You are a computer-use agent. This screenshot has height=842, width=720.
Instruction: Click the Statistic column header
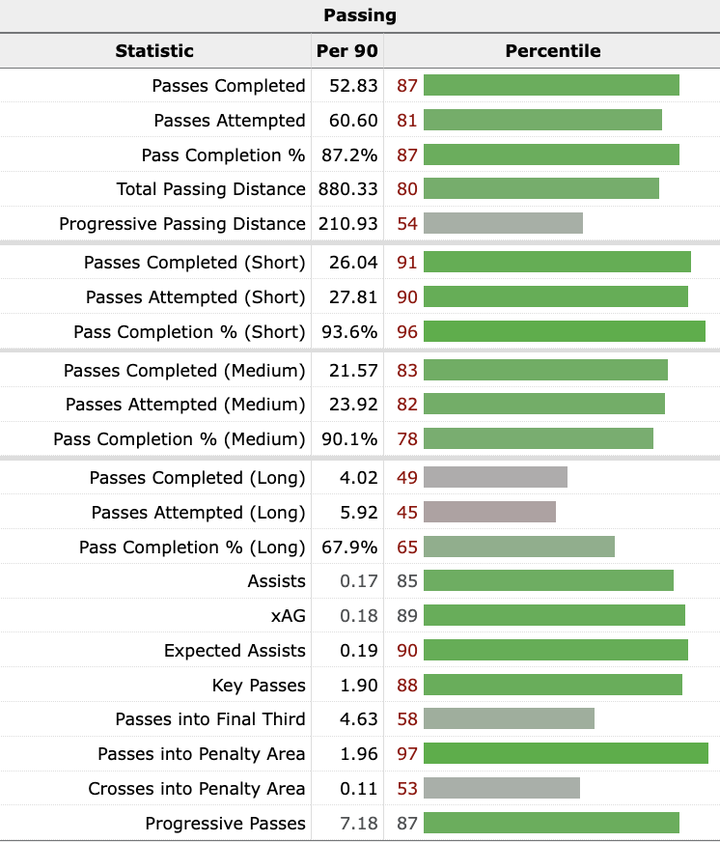[154, 51]
